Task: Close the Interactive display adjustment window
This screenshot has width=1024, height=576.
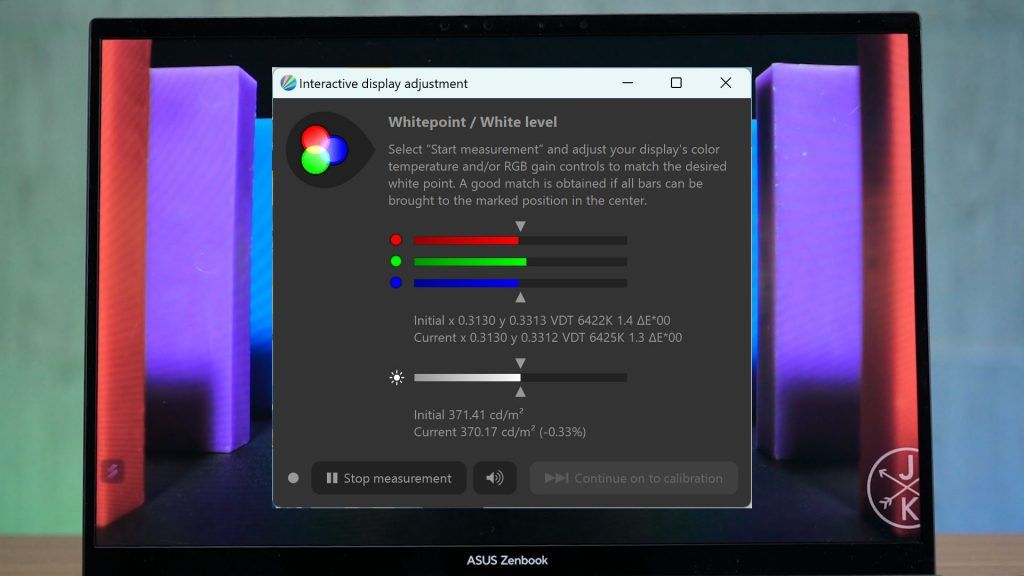Action: click(726, 83)
